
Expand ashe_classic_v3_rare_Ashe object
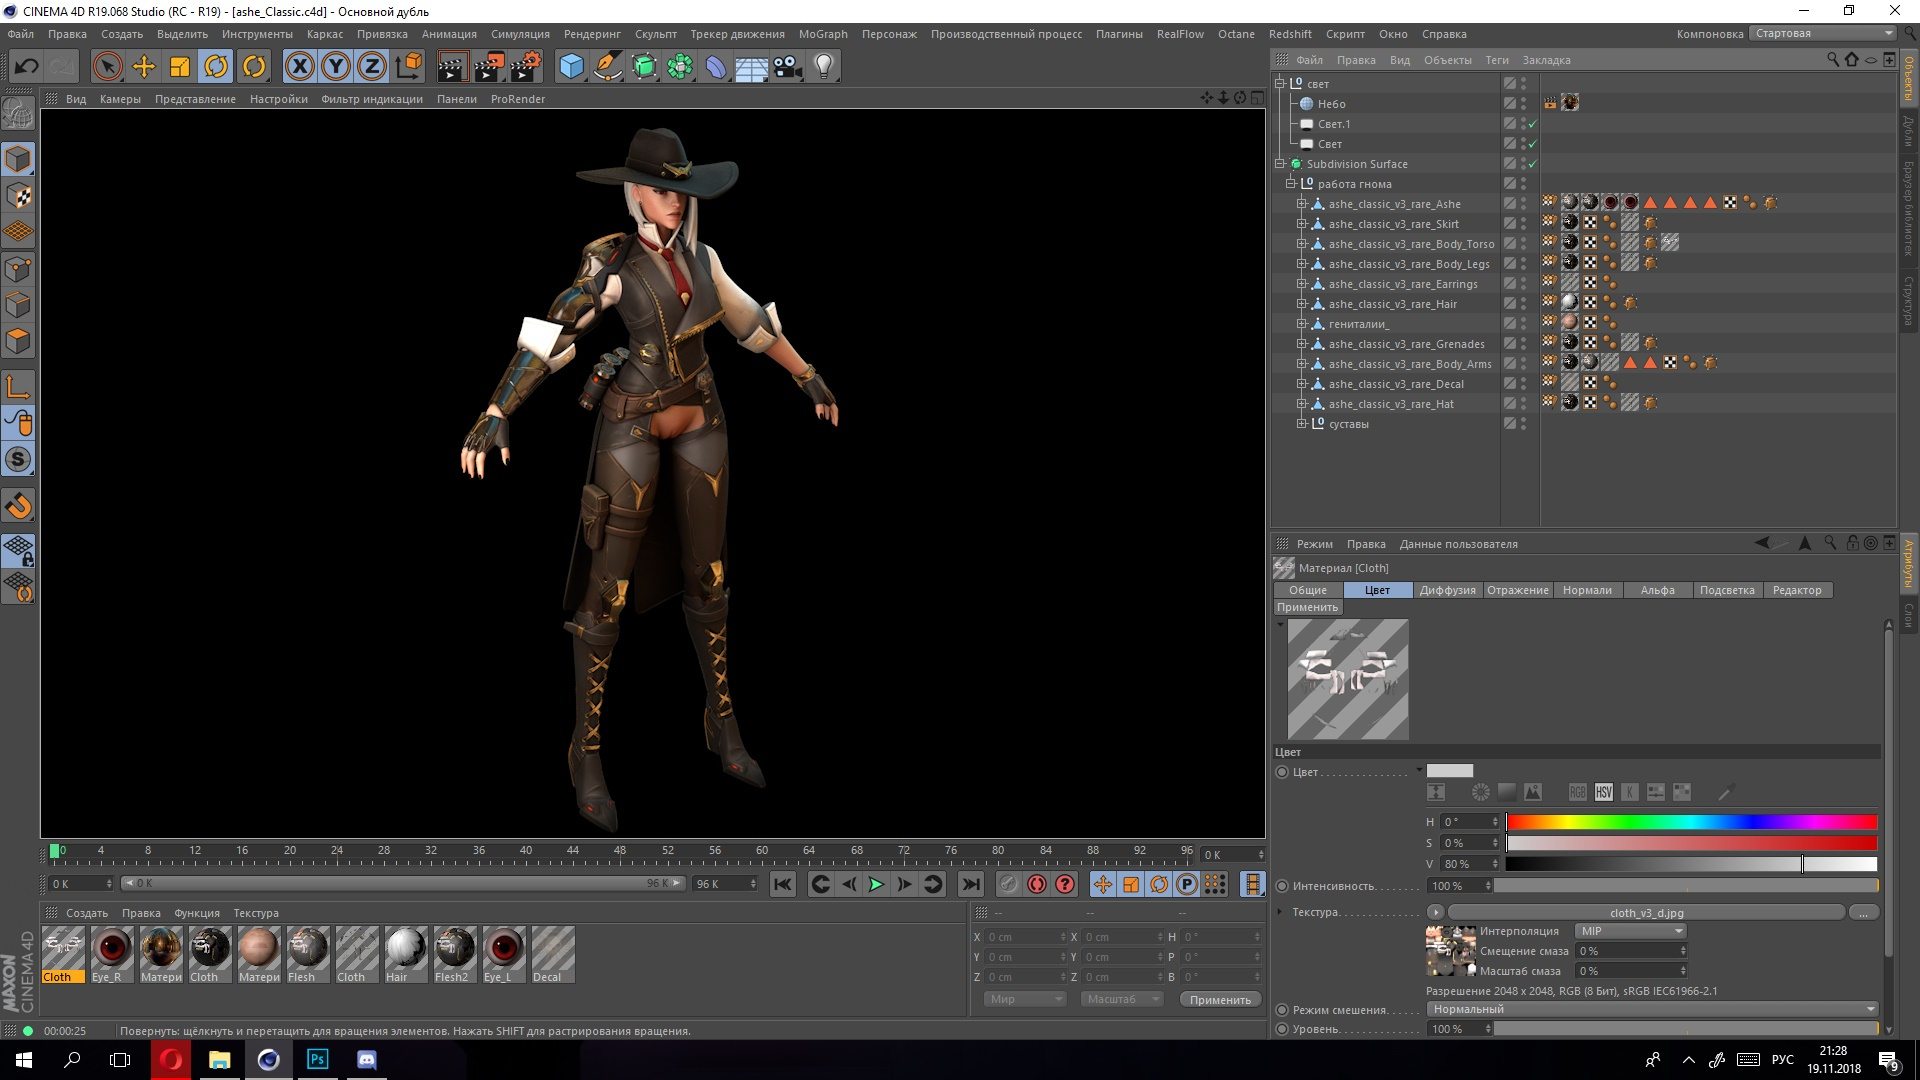point(1301,204)
